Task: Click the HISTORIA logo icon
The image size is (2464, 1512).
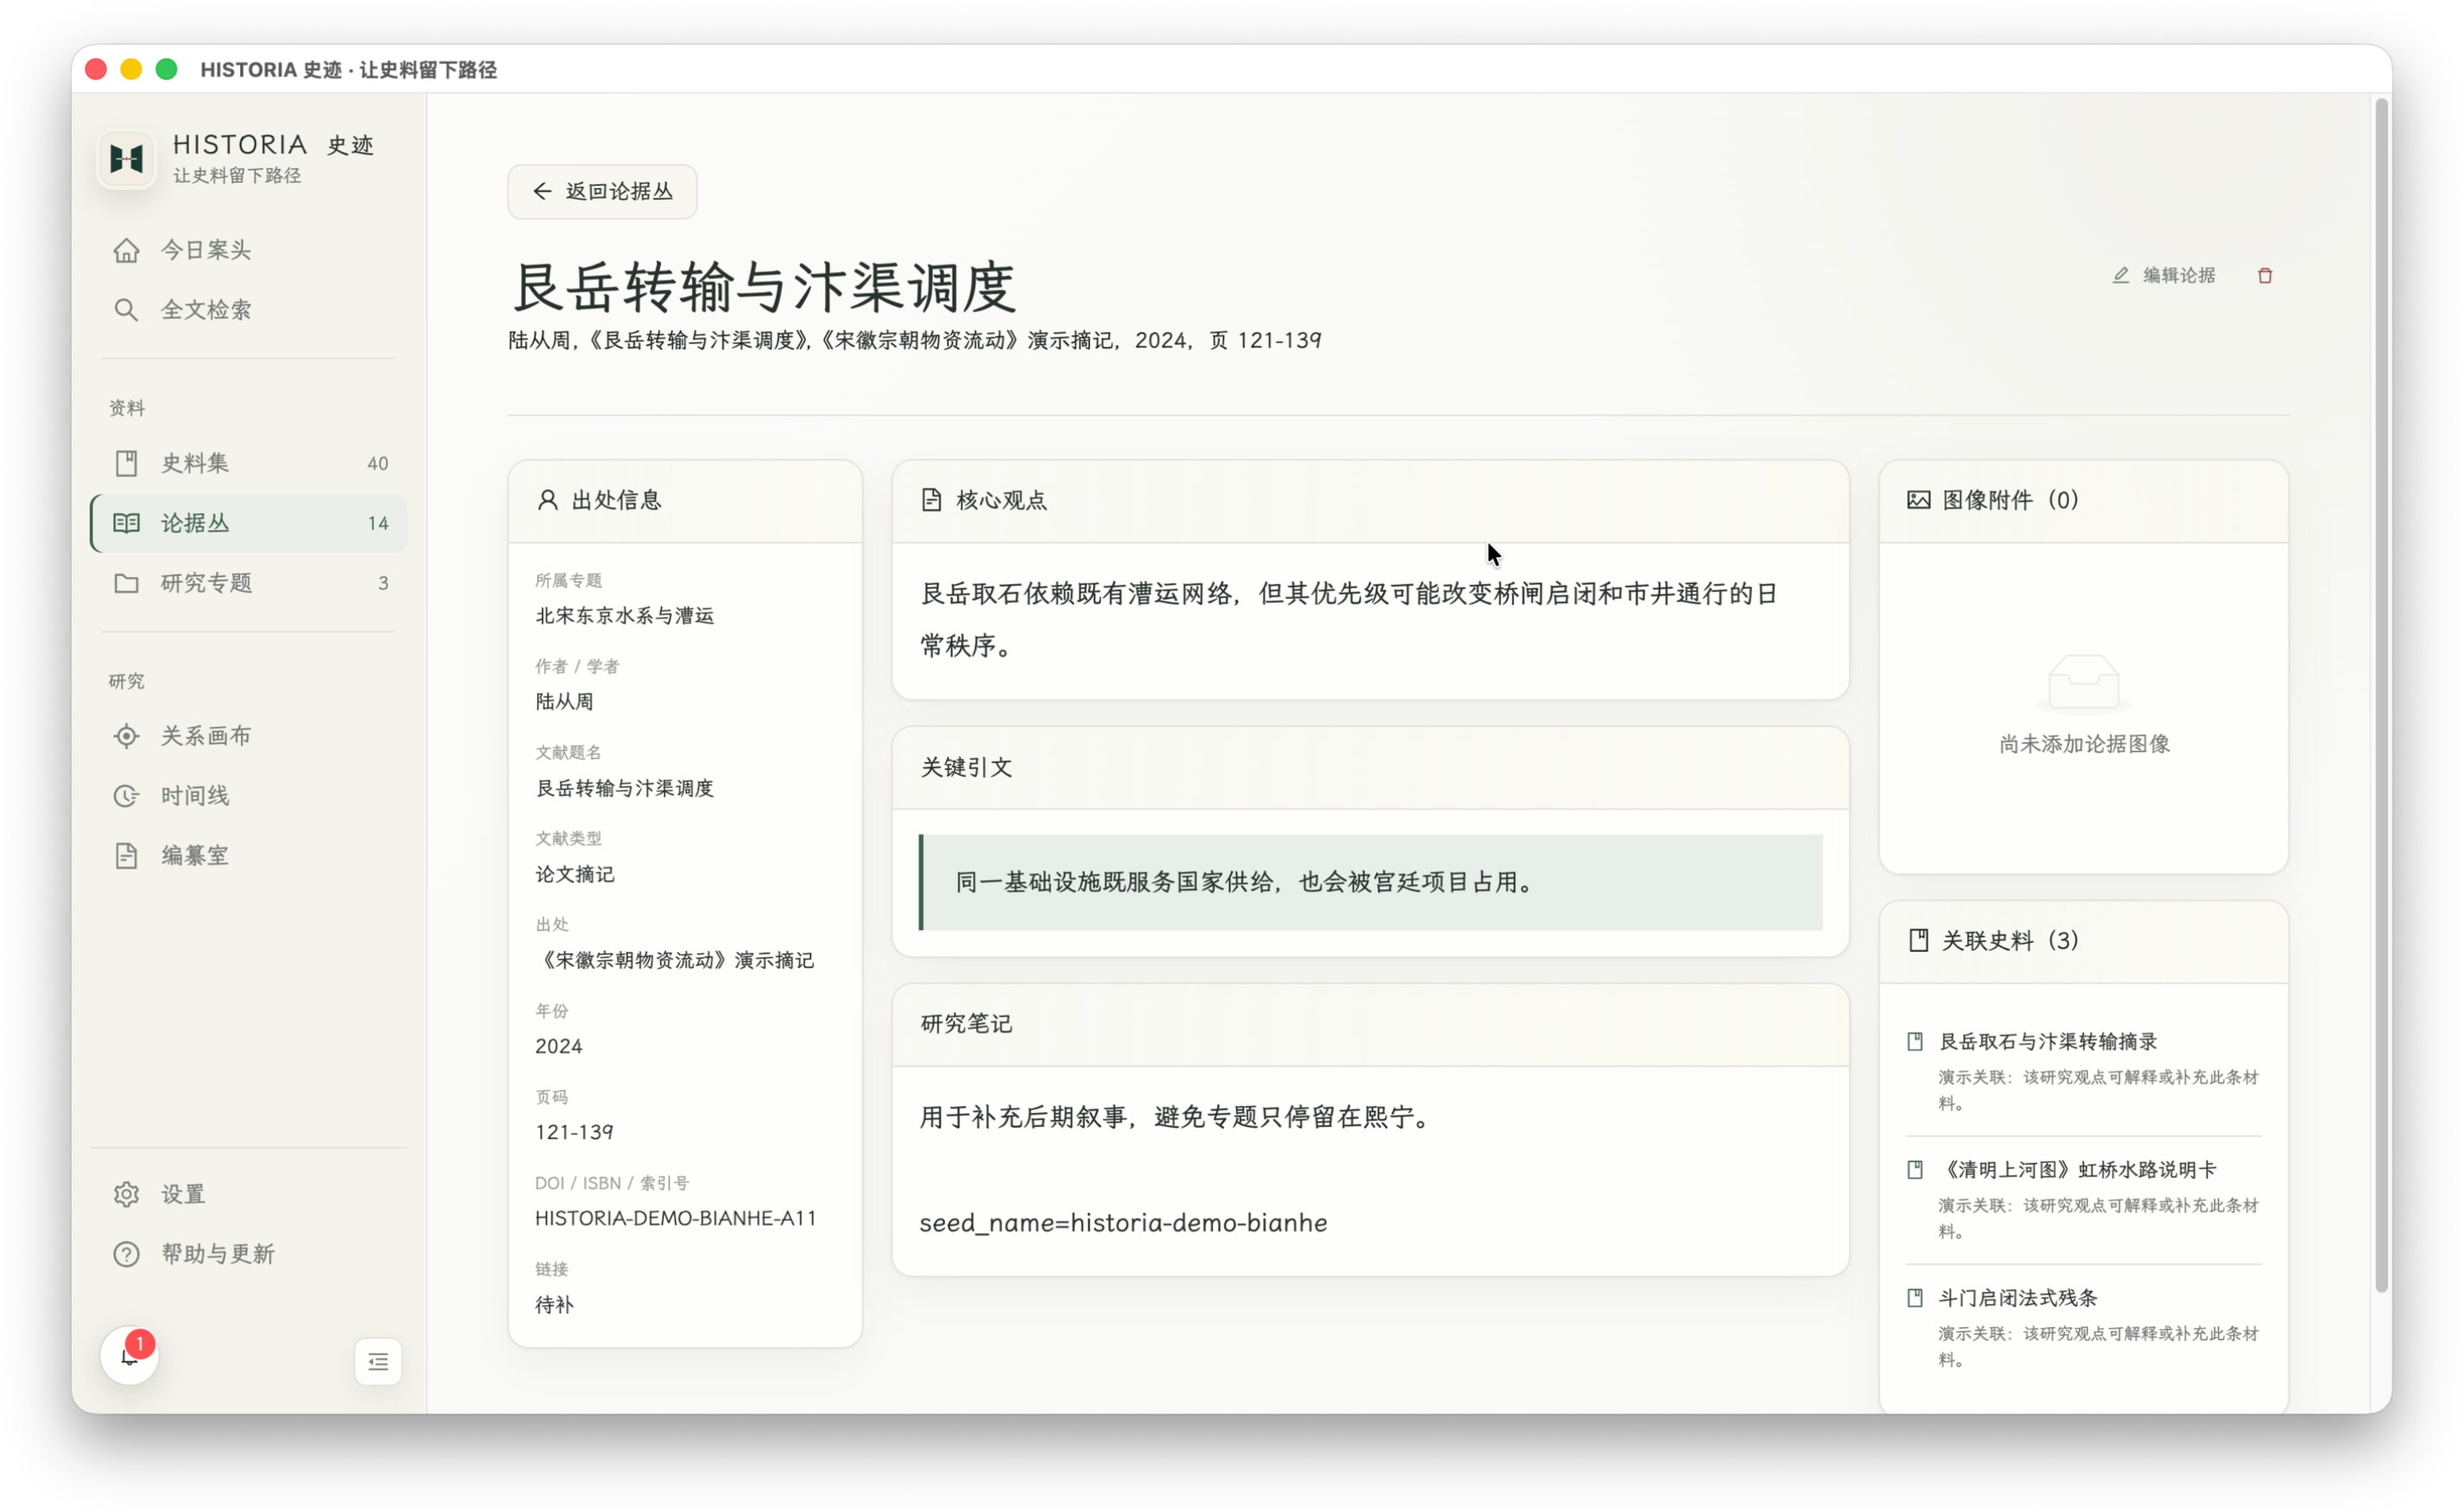Action: pyautogui.click(x=127, y=158)
